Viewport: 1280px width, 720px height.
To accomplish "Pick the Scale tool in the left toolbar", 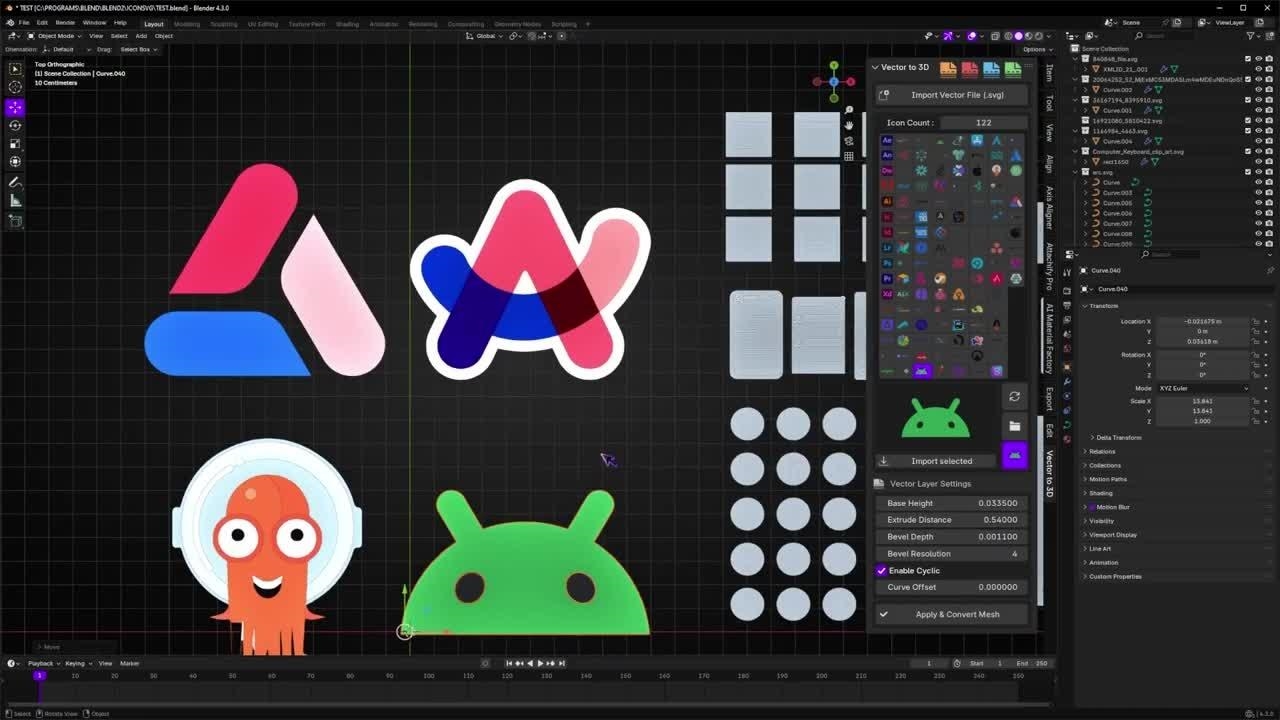I will [15, 144].
